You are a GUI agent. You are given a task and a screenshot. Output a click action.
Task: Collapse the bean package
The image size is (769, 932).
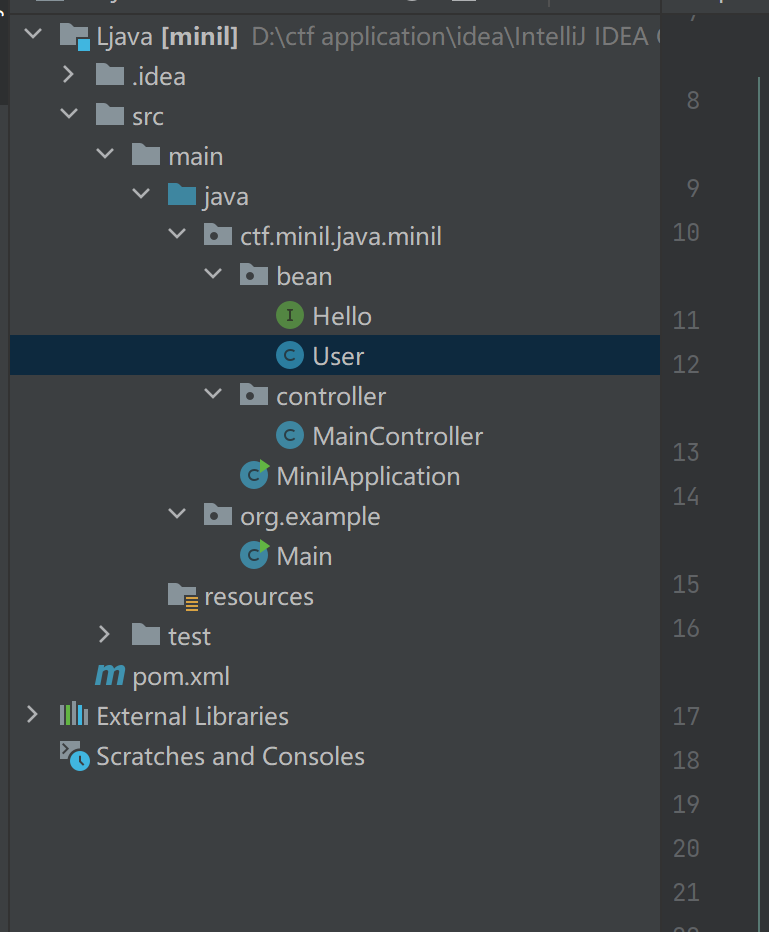(x=213, y=276)
